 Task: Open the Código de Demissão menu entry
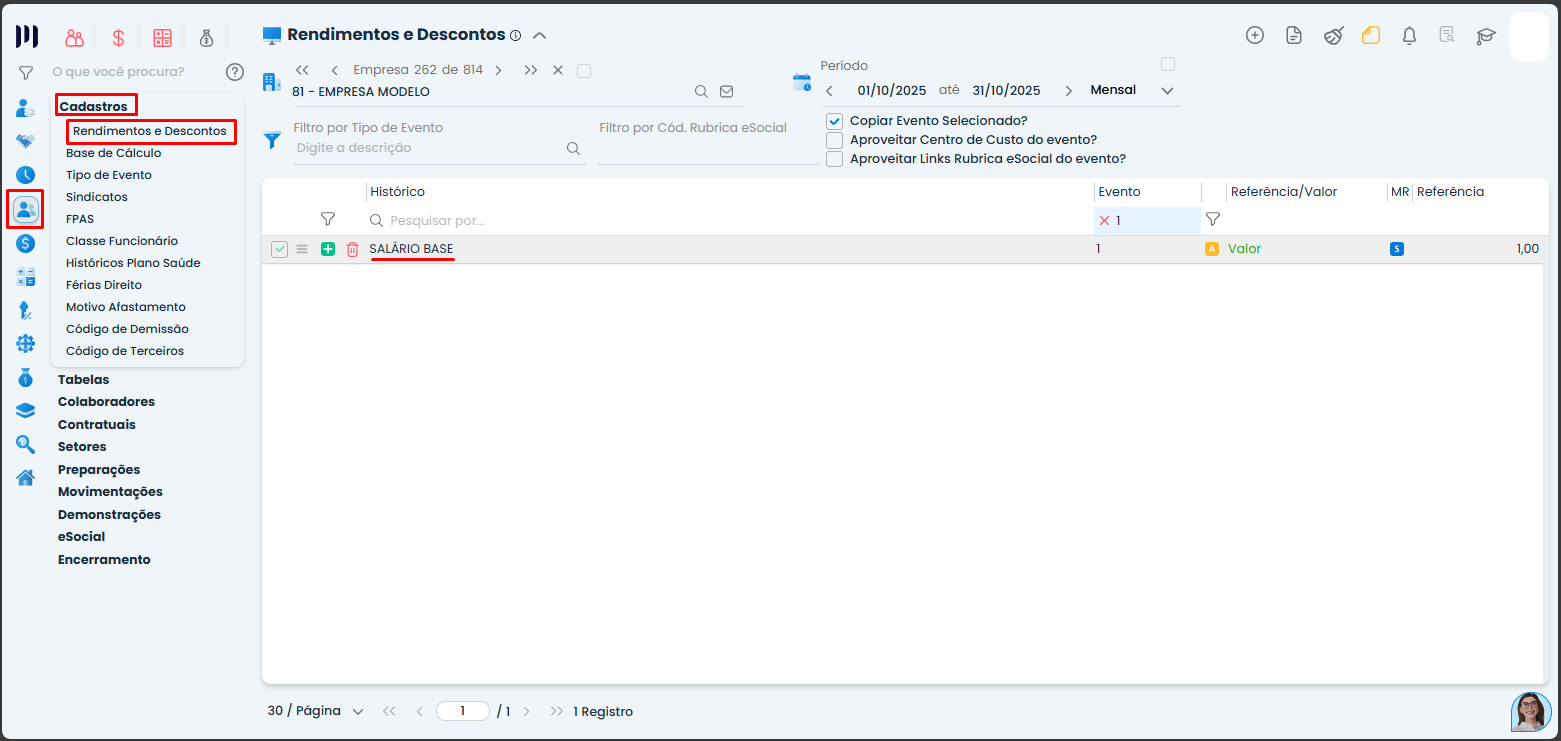[x=127, y=329]
